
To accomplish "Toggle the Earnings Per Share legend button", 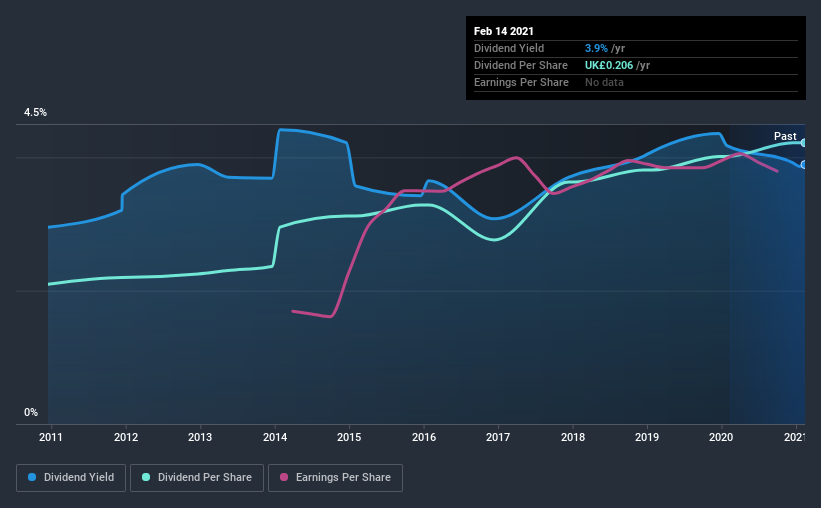I will click(x=335, y=478).
